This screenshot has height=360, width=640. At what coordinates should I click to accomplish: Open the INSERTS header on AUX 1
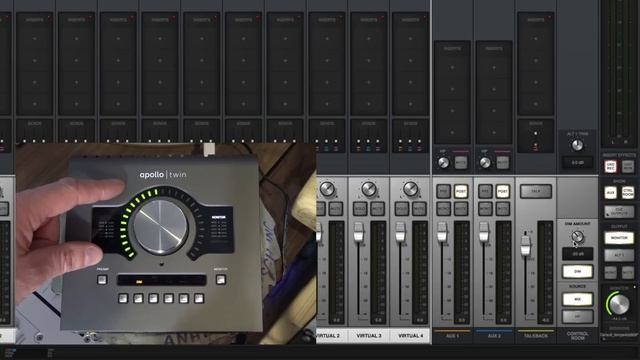452,48
